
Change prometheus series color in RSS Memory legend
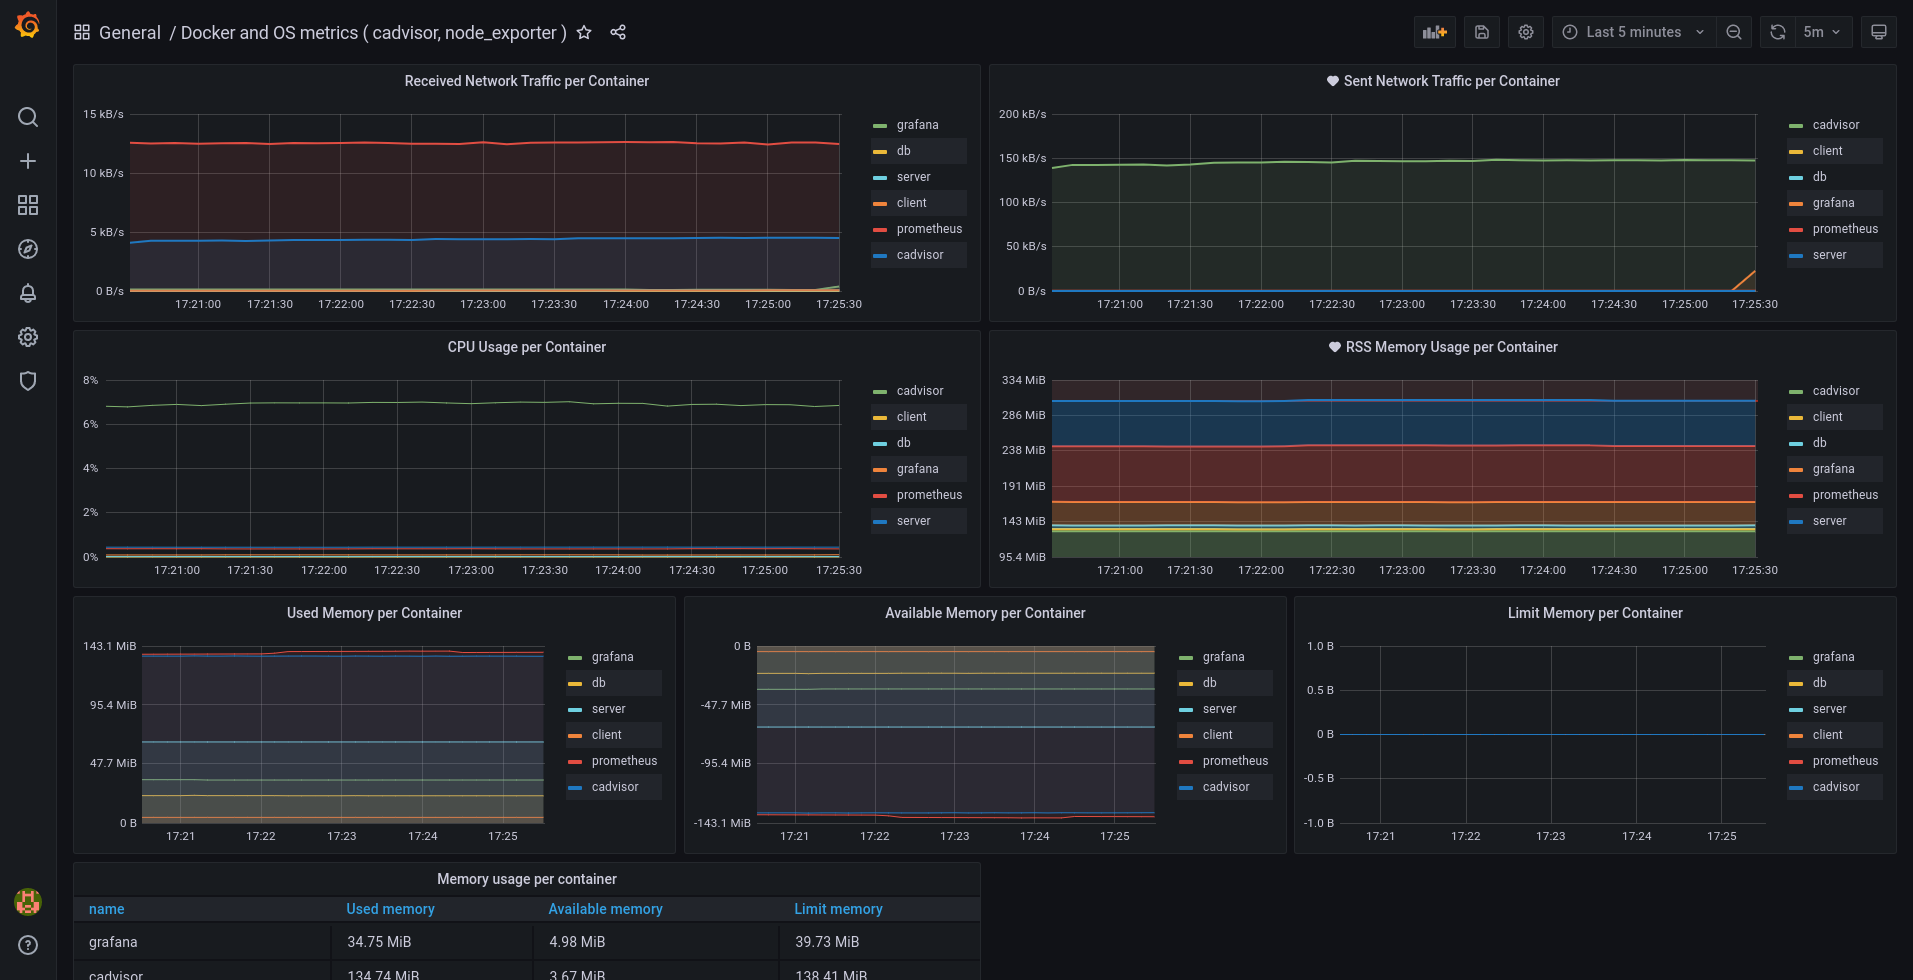coord(1796,496)
